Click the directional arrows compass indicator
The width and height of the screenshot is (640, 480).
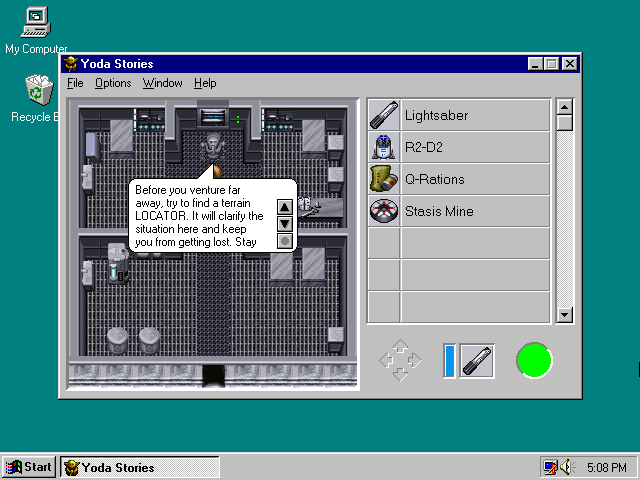pyautogui.click(x=400, y=360)
